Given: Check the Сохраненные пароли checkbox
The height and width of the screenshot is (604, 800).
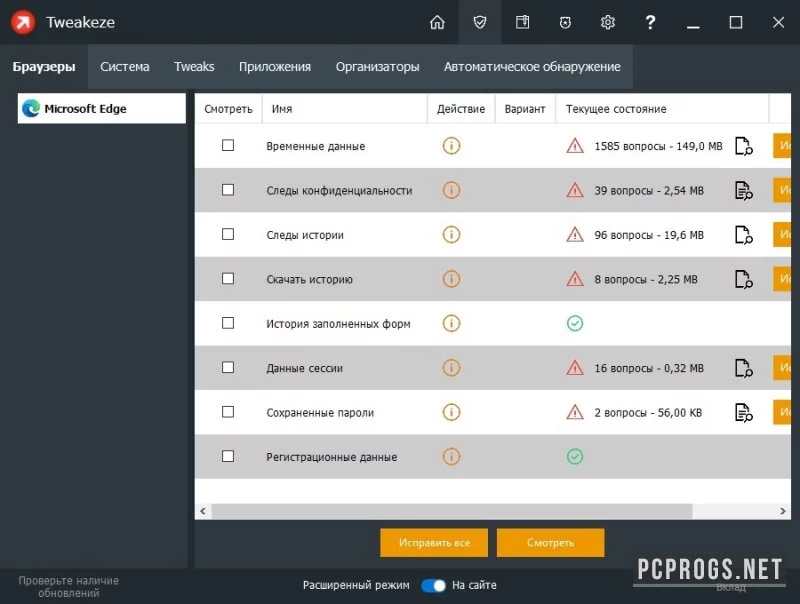Looking at the screenshot, I should coord(228,412).
